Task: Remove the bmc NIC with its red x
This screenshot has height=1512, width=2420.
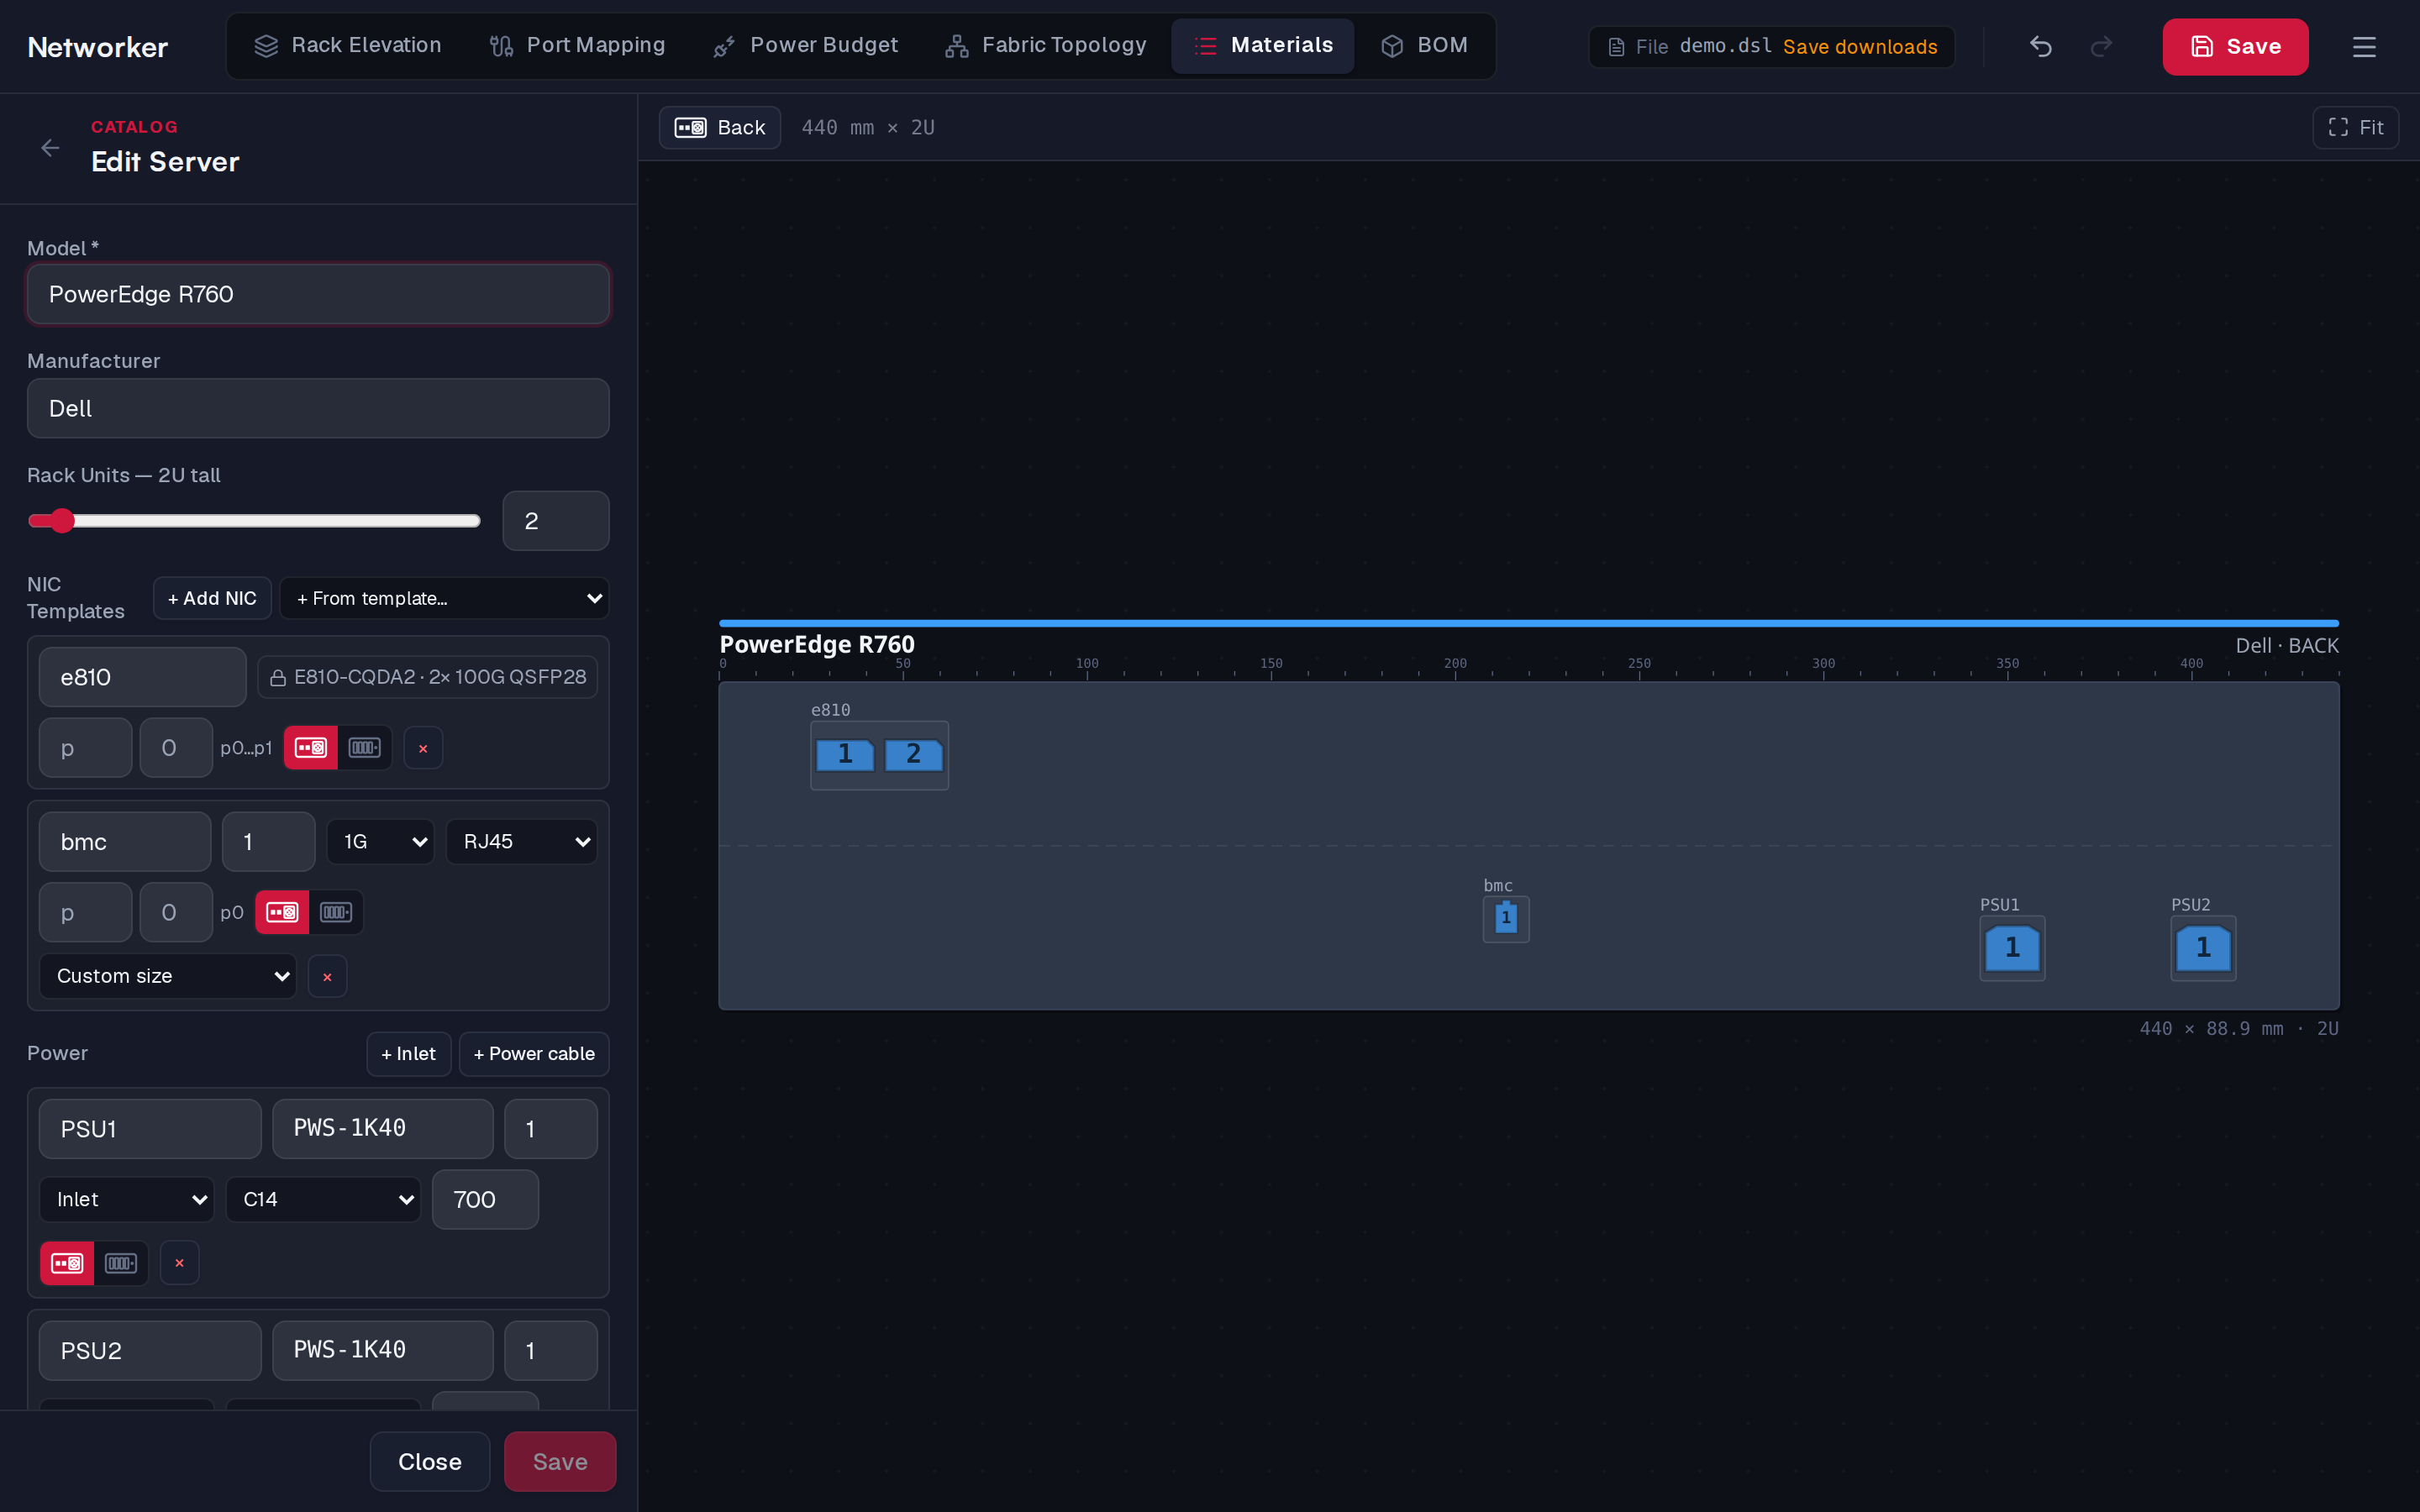Action: [327, 977]
